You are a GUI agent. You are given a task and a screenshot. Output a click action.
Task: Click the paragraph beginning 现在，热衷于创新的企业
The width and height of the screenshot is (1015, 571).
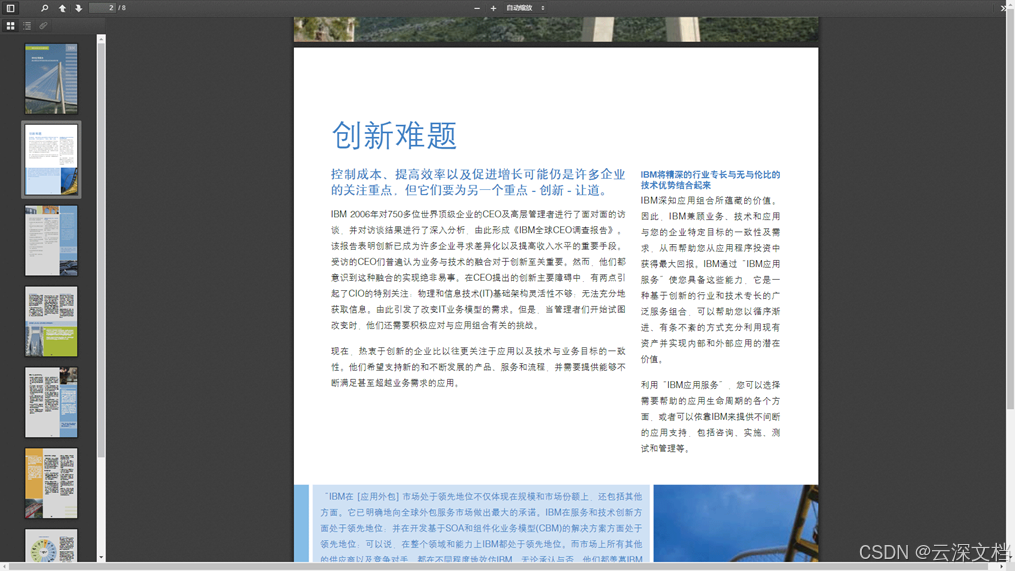click(x=478, y=367)
